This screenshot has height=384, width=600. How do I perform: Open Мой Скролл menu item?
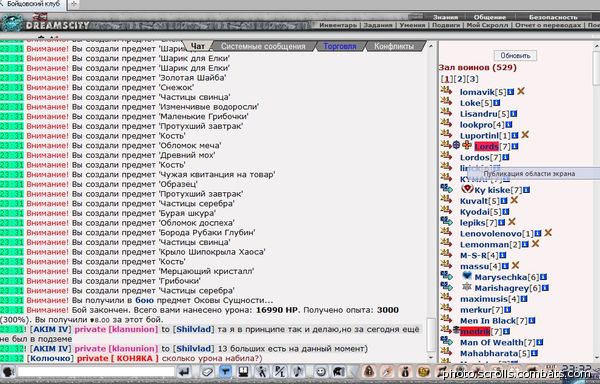[487, 25]
